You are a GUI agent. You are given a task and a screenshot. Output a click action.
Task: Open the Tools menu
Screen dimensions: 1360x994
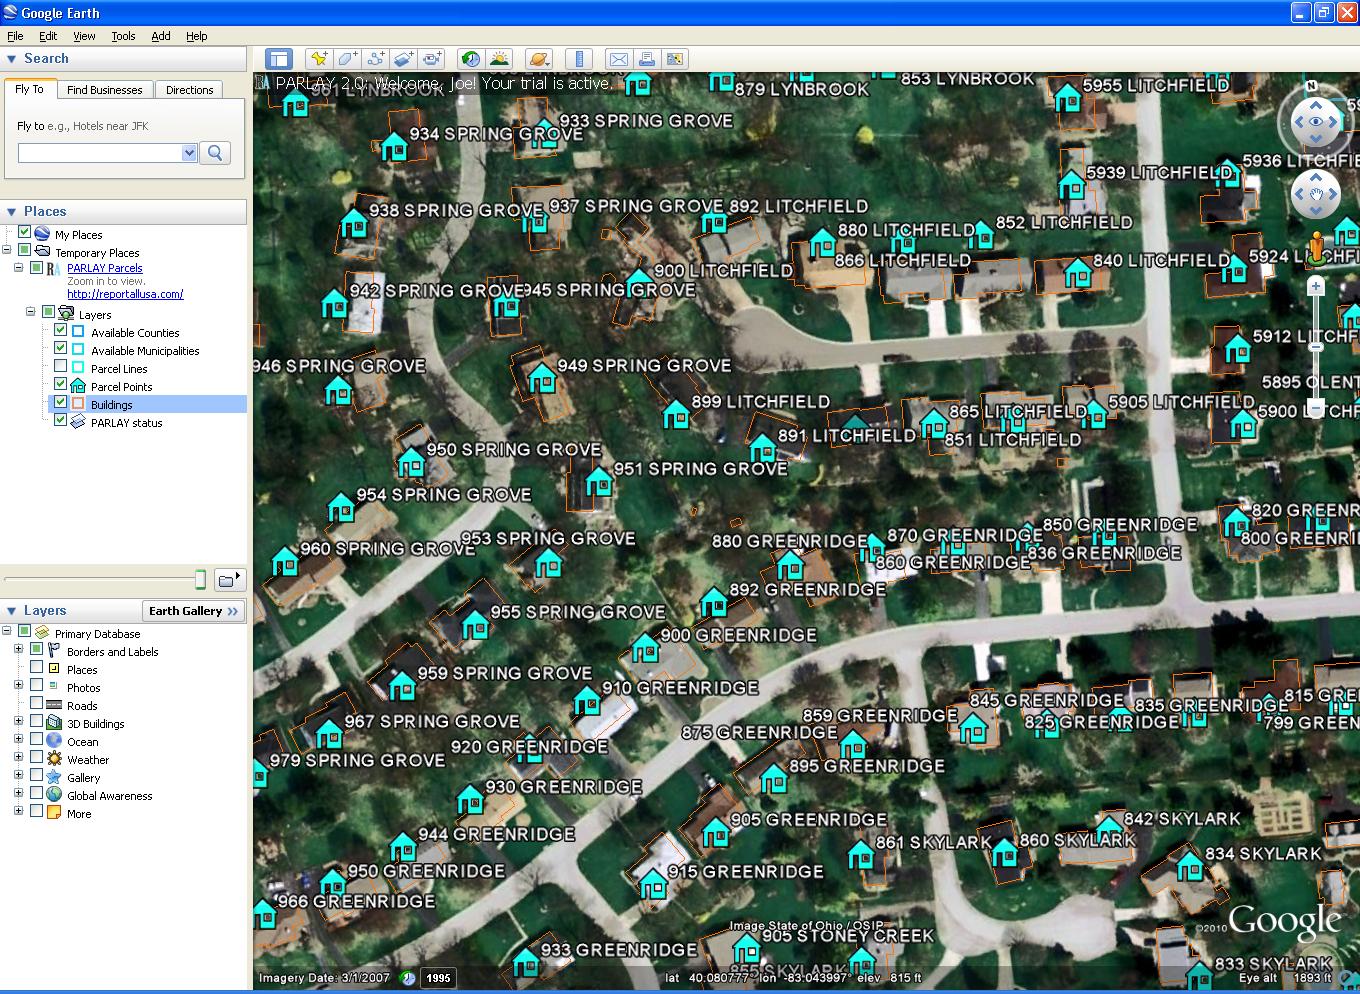123,36
